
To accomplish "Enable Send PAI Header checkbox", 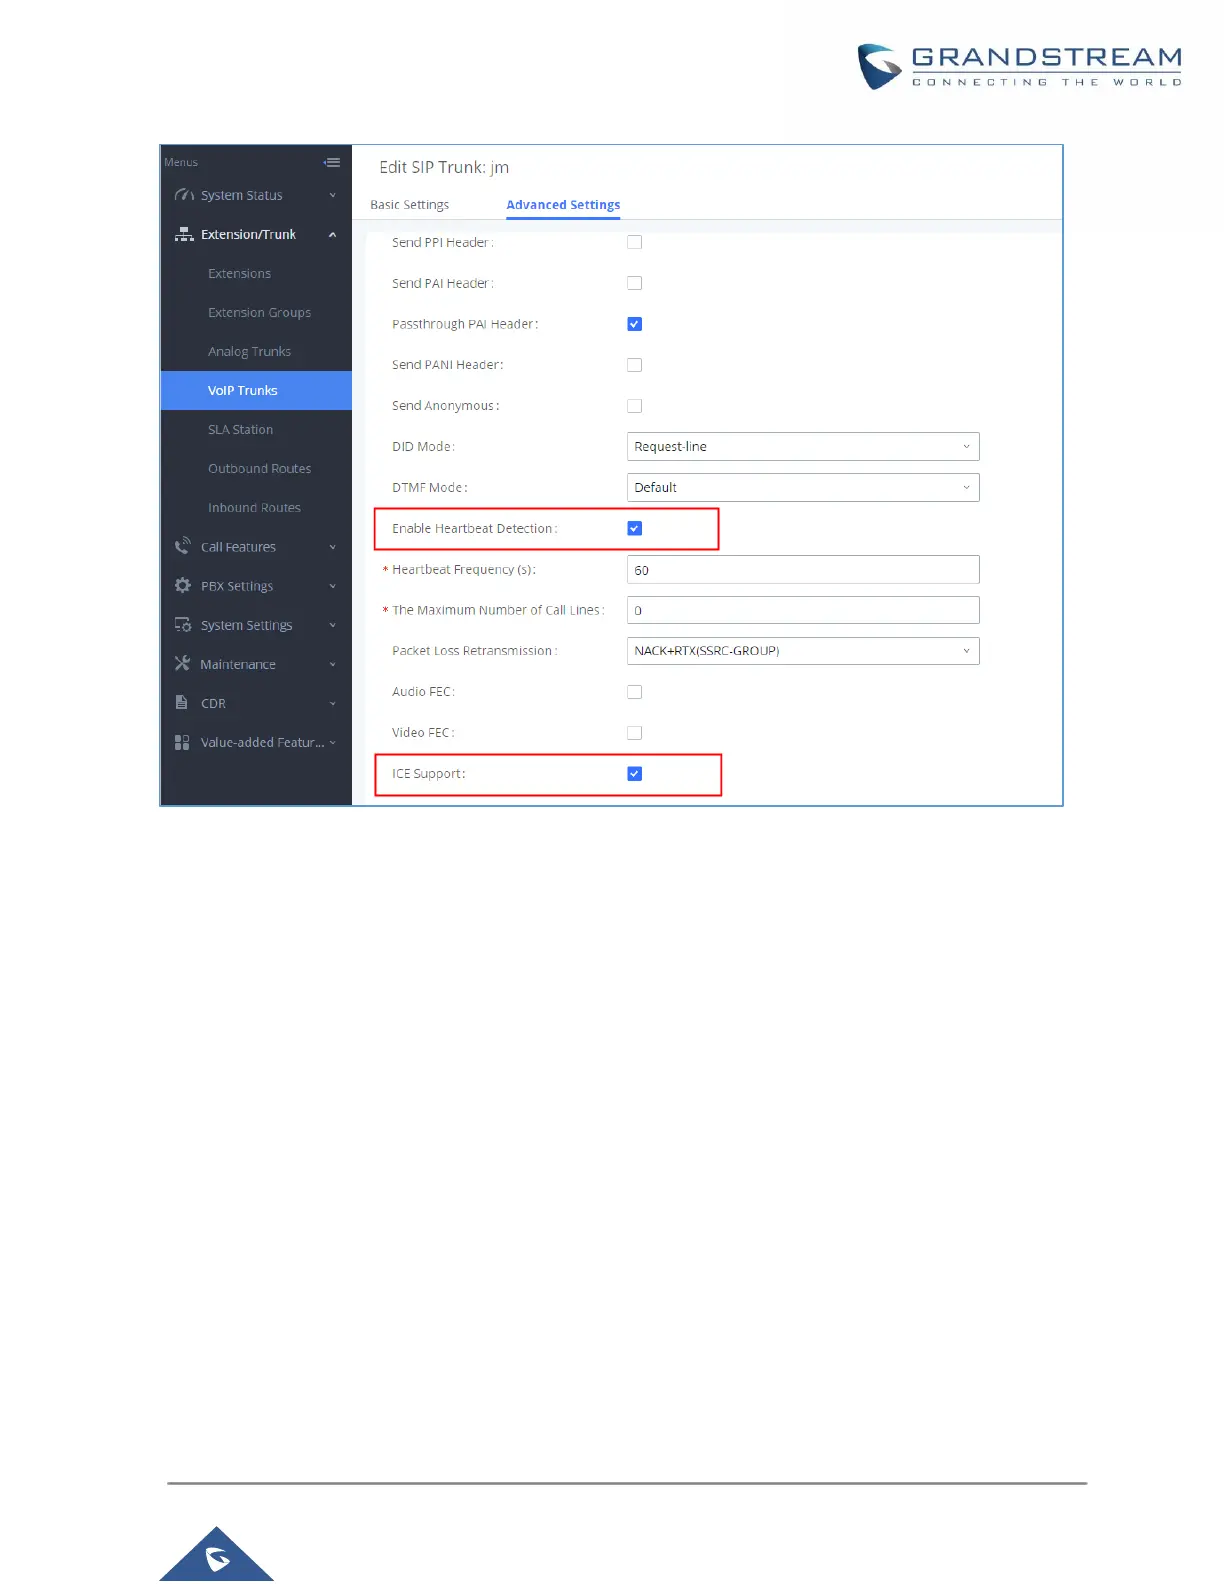I will point(634,283).
